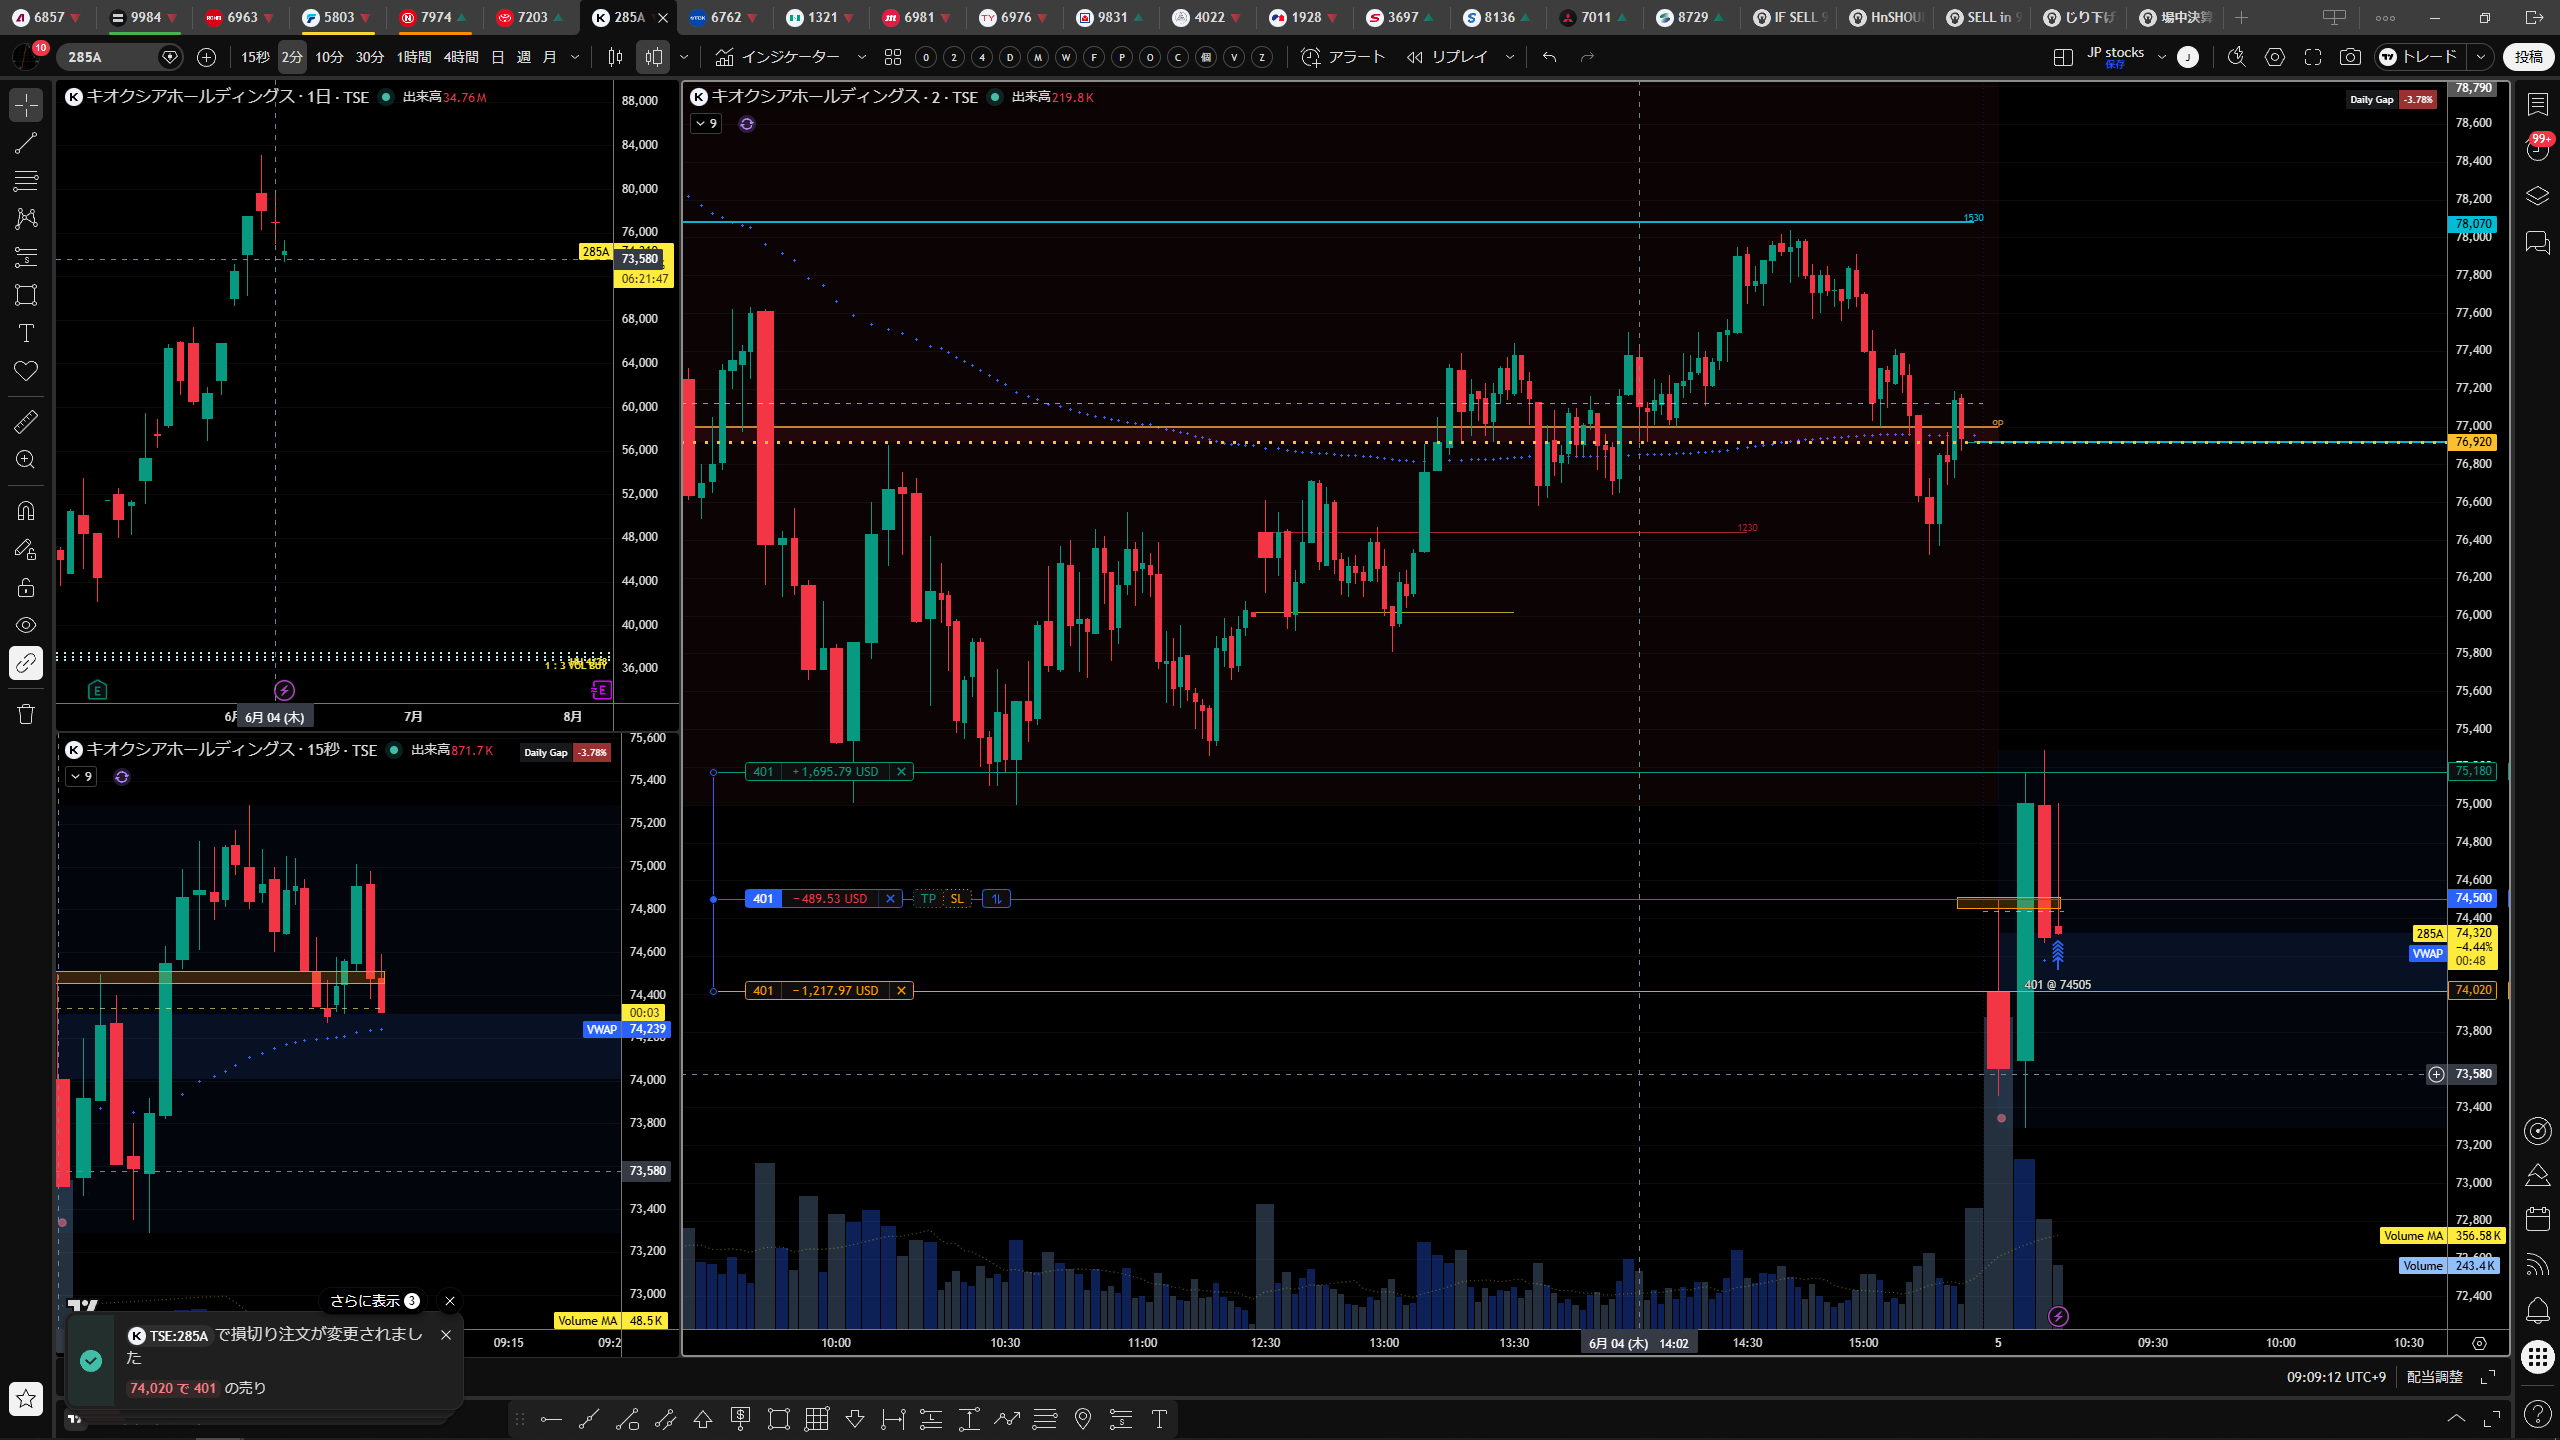Toggle lock all drawings

click(26, 587)
